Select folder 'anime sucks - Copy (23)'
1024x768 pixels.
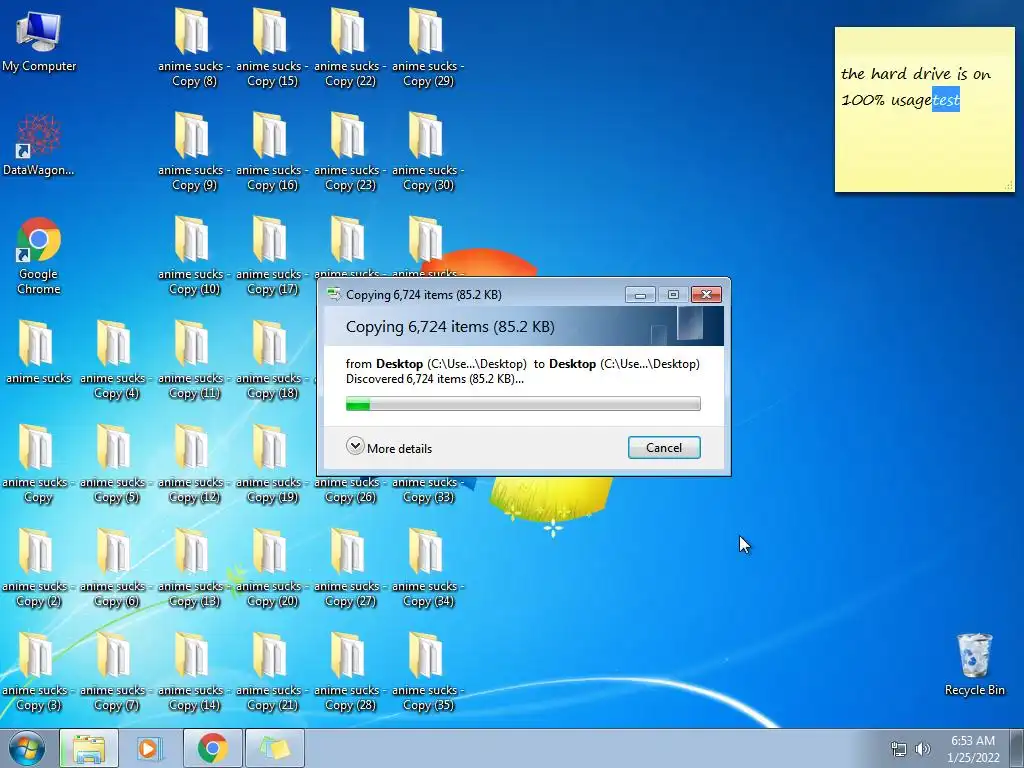coord(349,152)
